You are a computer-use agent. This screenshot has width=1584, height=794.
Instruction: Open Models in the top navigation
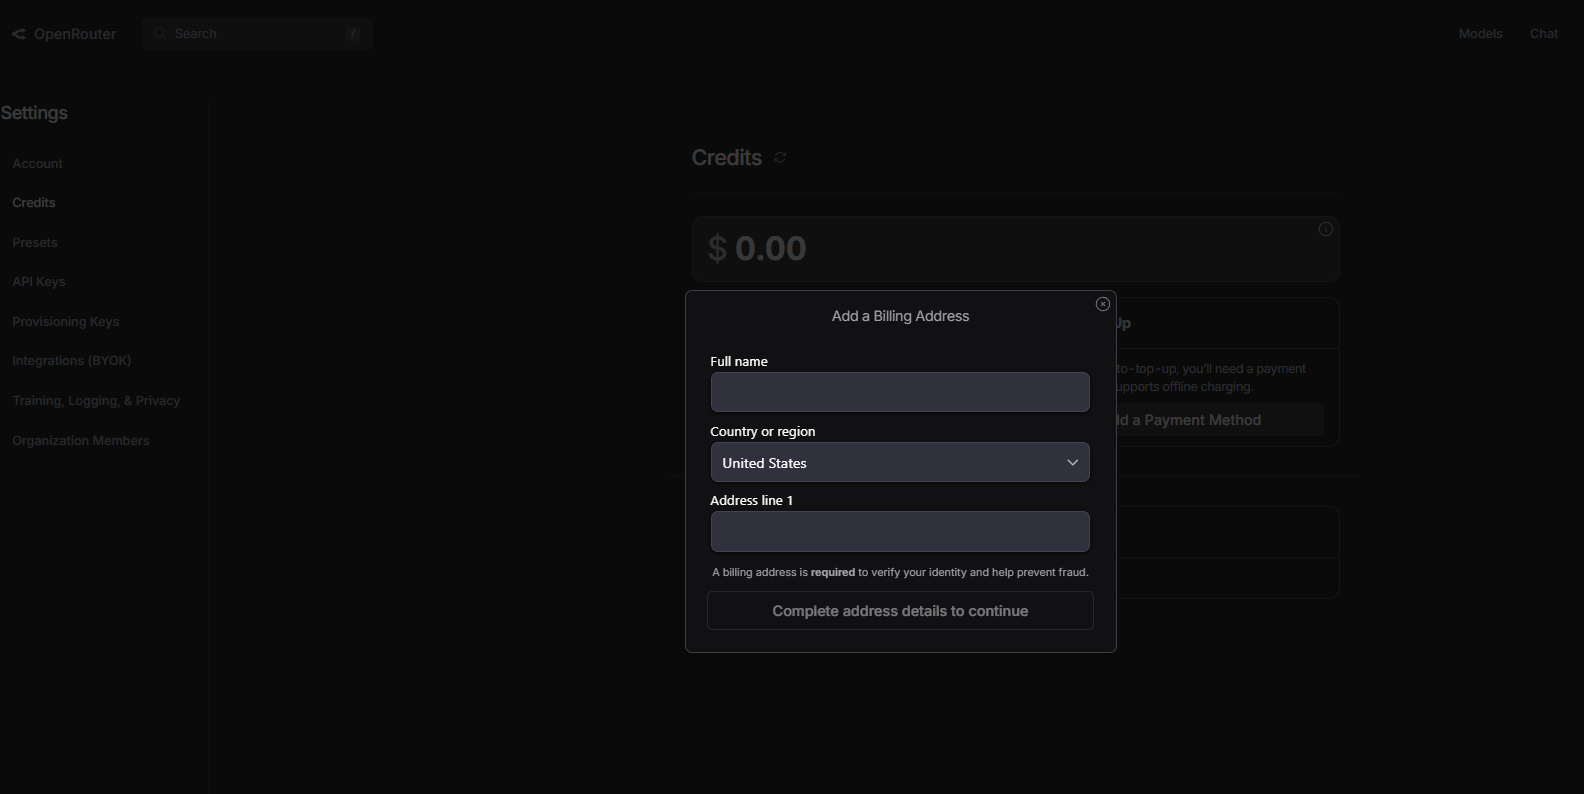click(x=1480, y=34)
